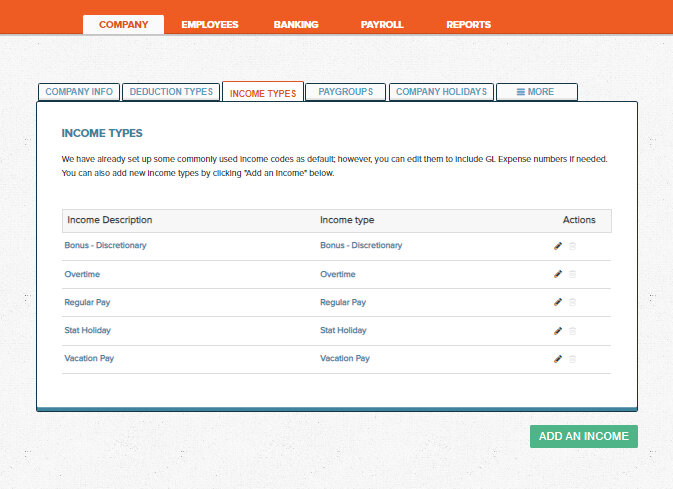The image size is (673, 489).
Task: Click the pencil icon for Overtime
Action: point(558,274)
